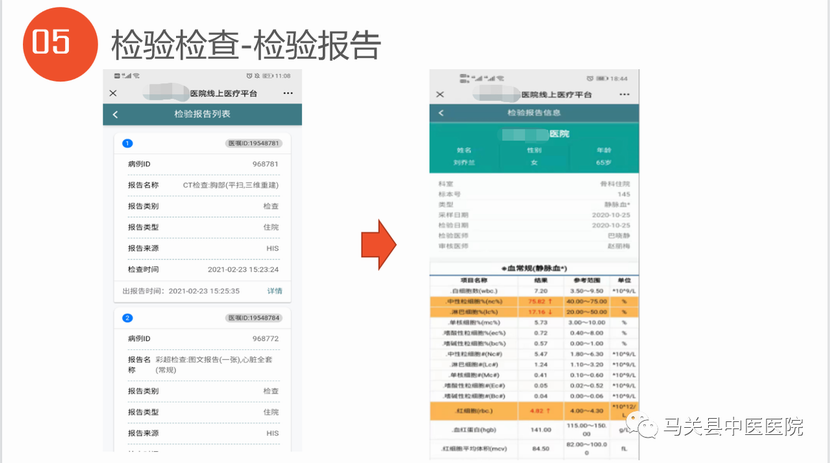830x463 pixels.
Task: Click 报告类型 value 住院 in first report
Action: click(x=271, y=227)
